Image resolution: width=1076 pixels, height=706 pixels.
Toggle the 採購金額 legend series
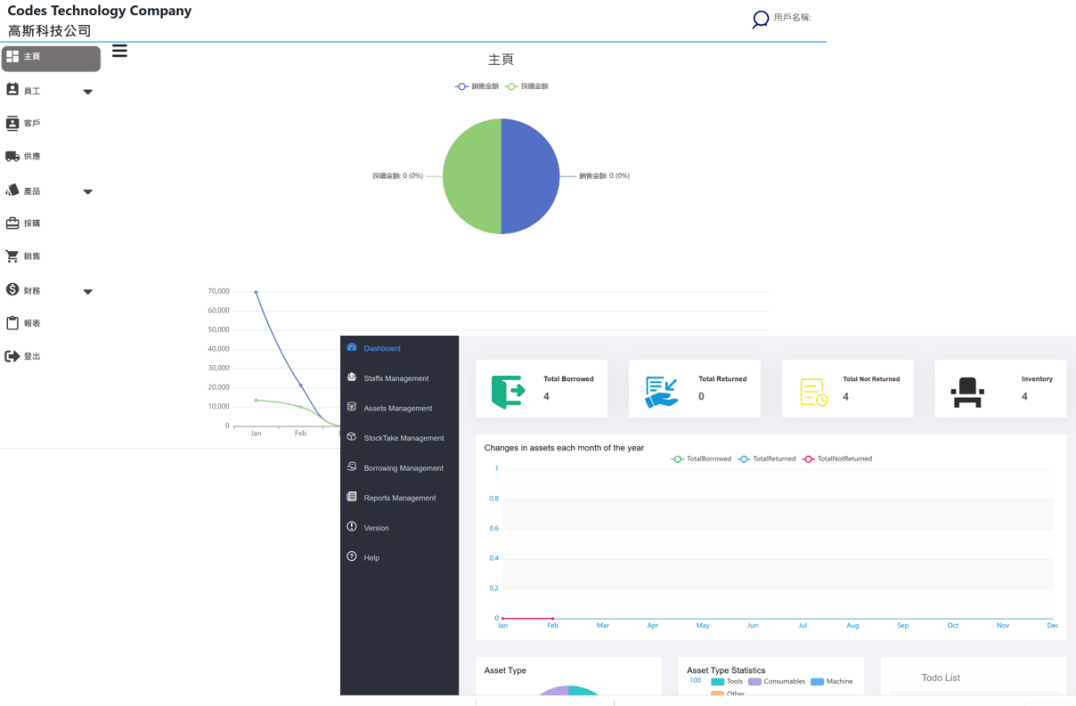[526, 87]
